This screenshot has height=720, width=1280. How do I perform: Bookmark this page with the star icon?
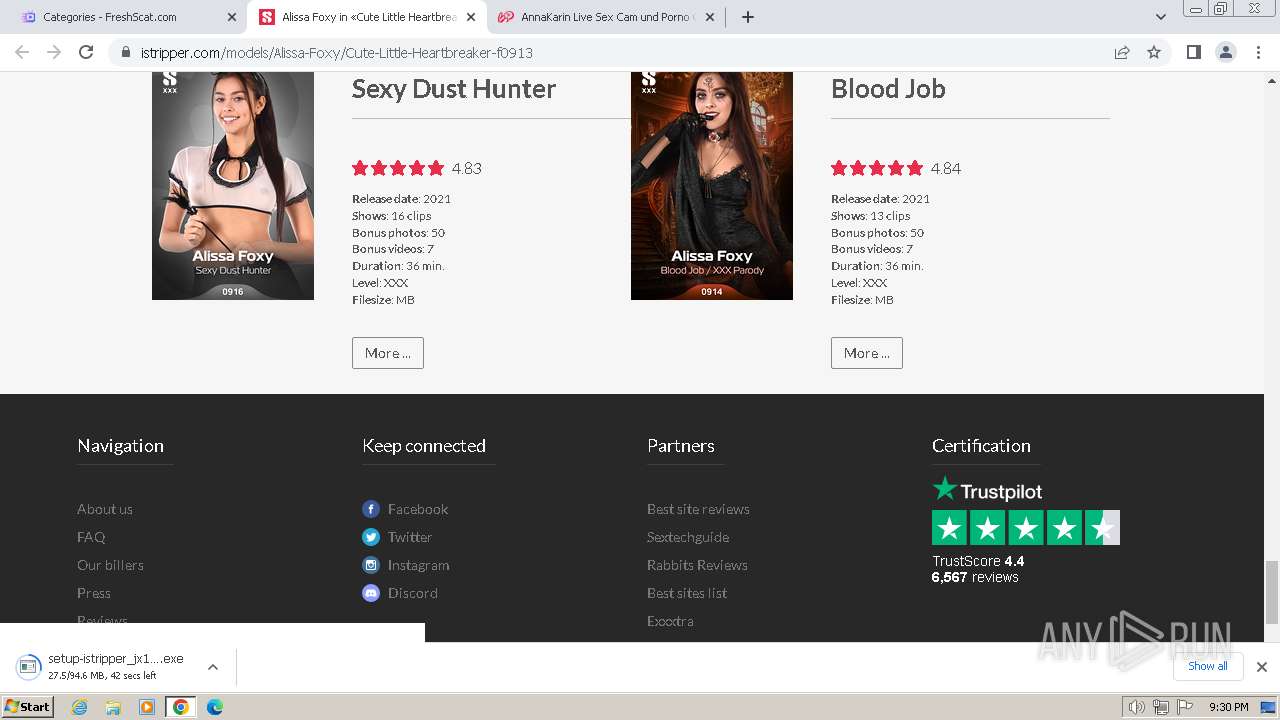pyautogui.click(x=1154, y=52)
